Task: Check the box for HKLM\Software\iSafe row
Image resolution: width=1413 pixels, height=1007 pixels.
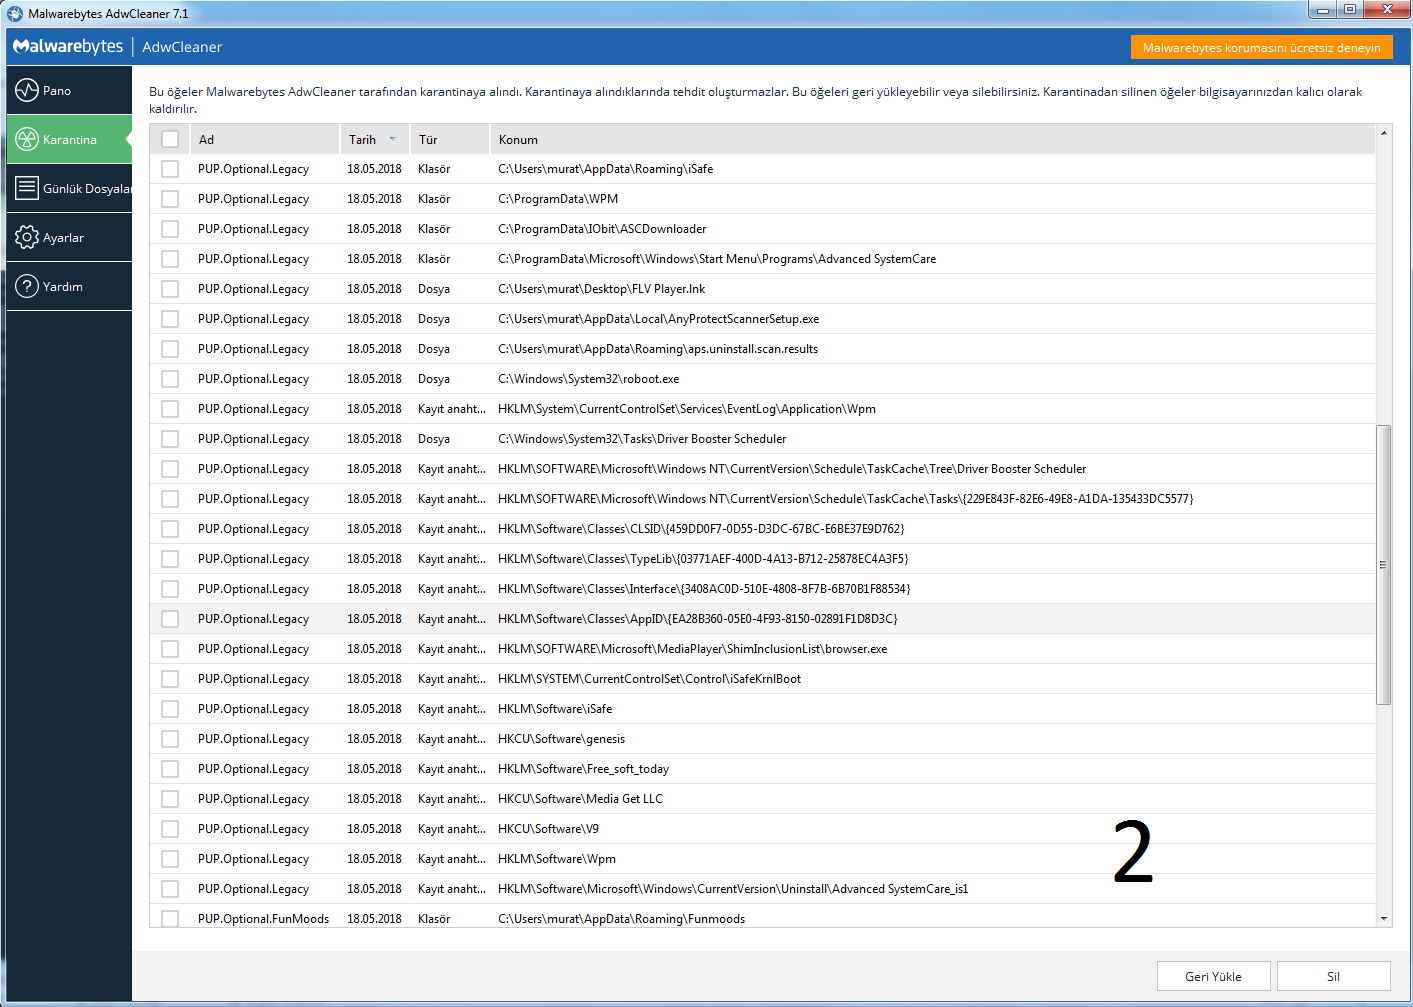Action: pyautogui.click(x=170, y=709)
